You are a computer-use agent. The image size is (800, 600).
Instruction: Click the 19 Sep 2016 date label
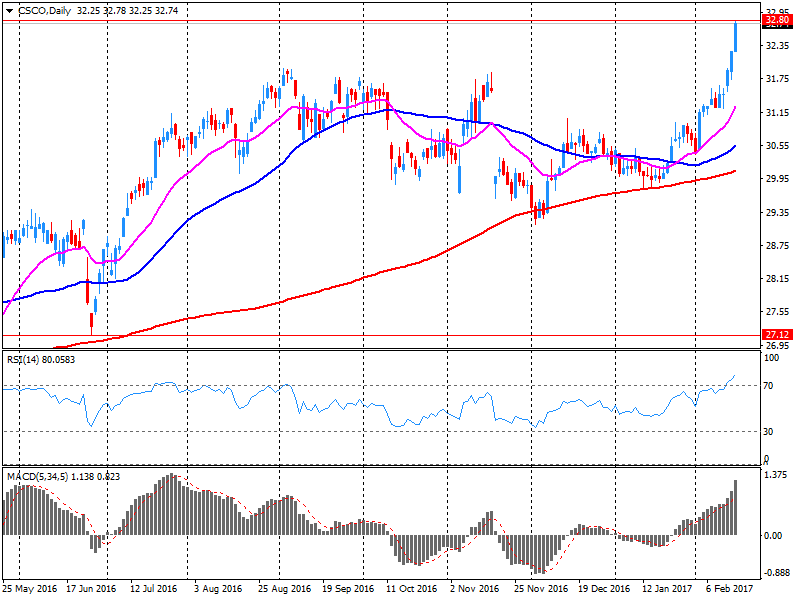coord(348,588)
